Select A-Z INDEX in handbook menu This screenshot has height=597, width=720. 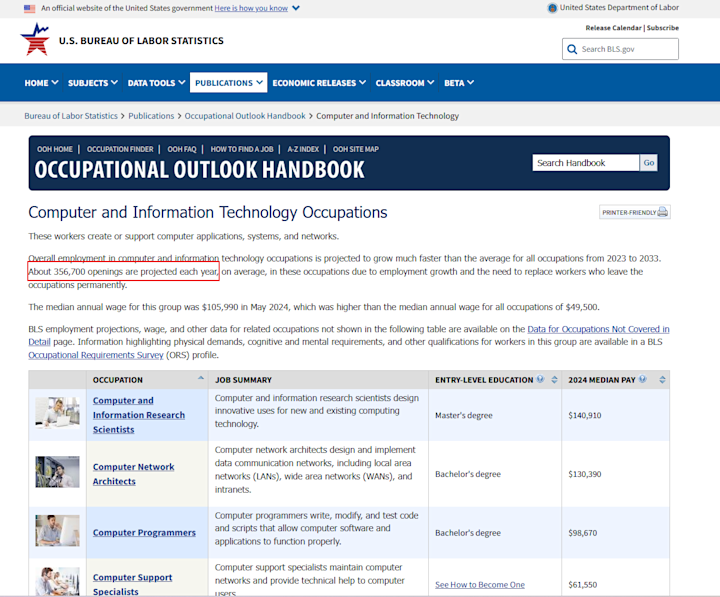303,149
